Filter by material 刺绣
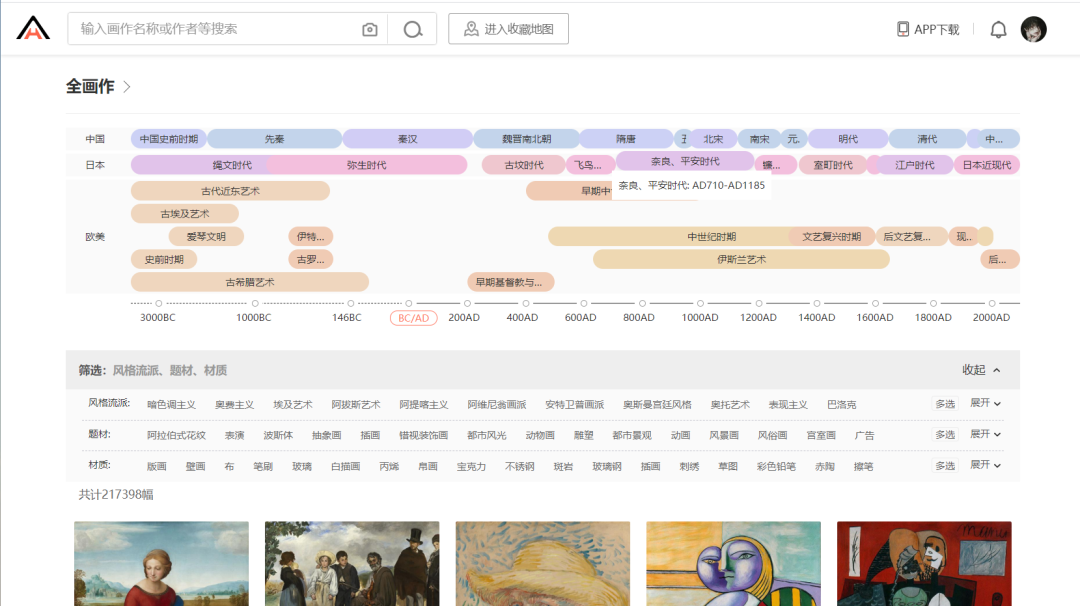The height and width of the screenshot is (606, 1080). [x=689, y=466]
